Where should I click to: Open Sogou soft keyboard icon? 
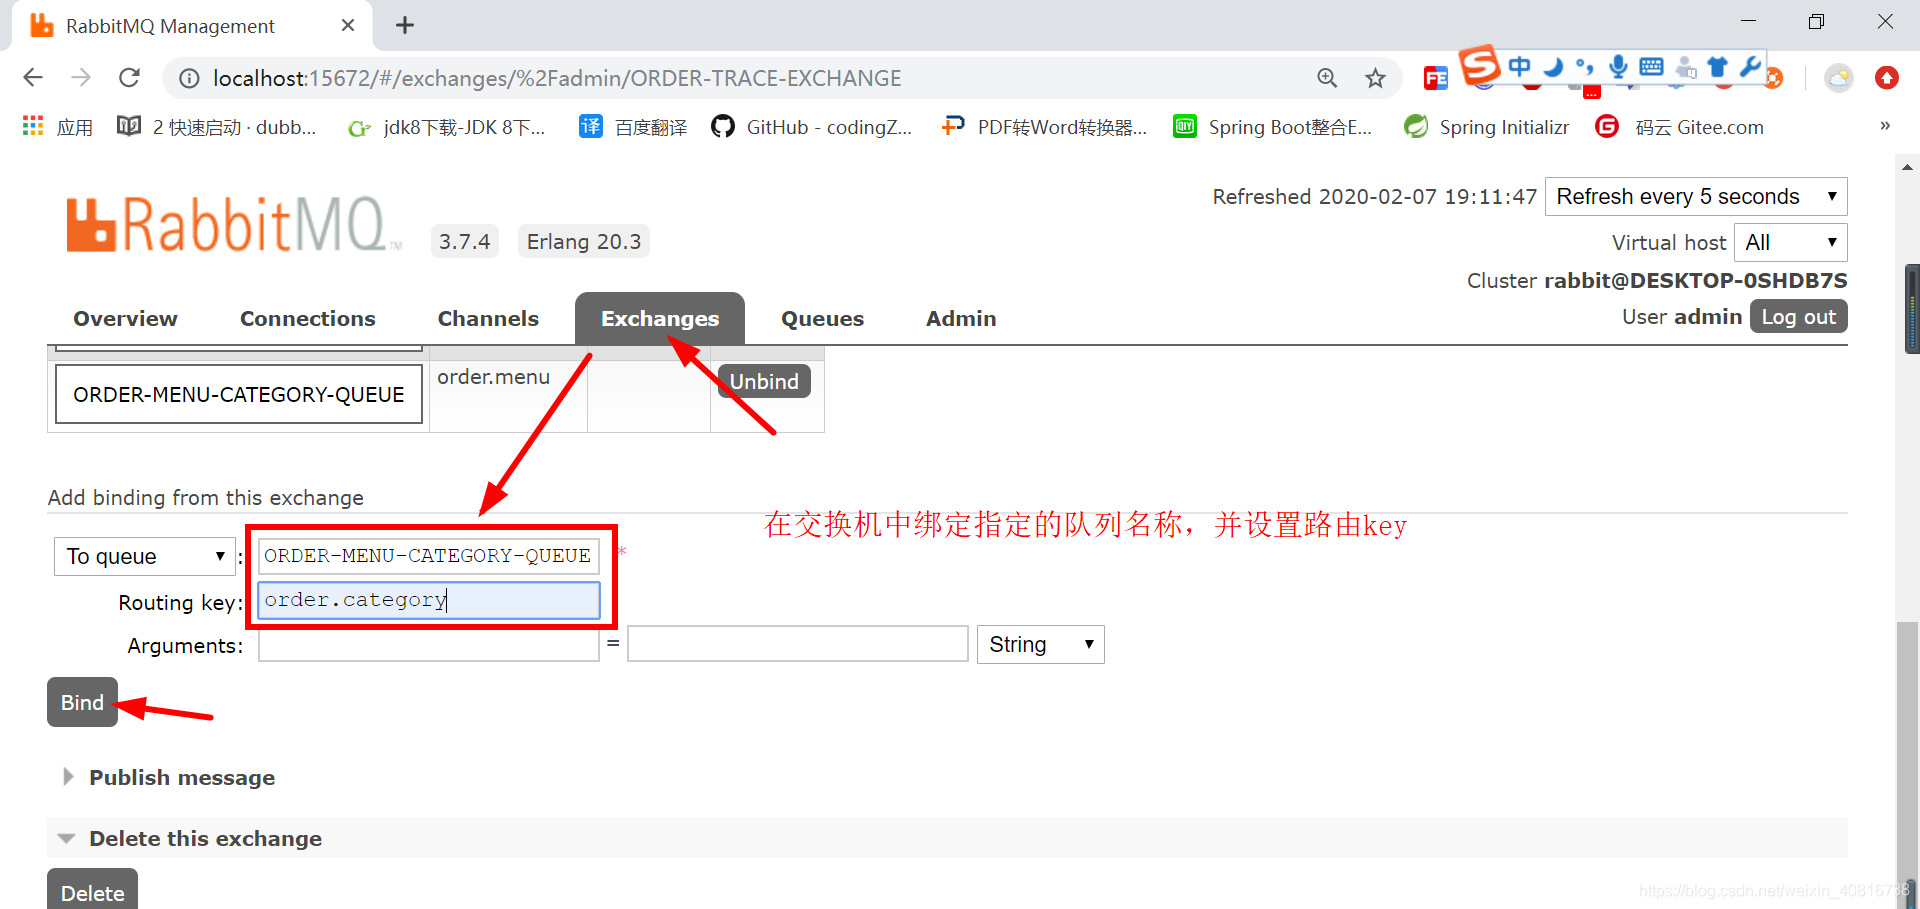point(1652,67)
